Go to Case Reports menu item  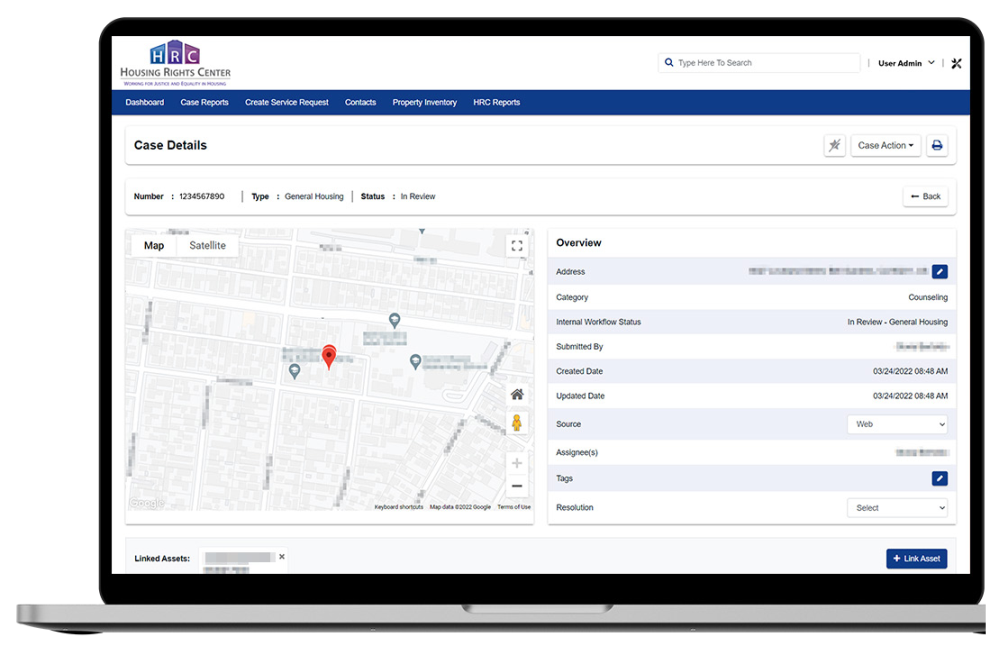(x=204, y=103)
